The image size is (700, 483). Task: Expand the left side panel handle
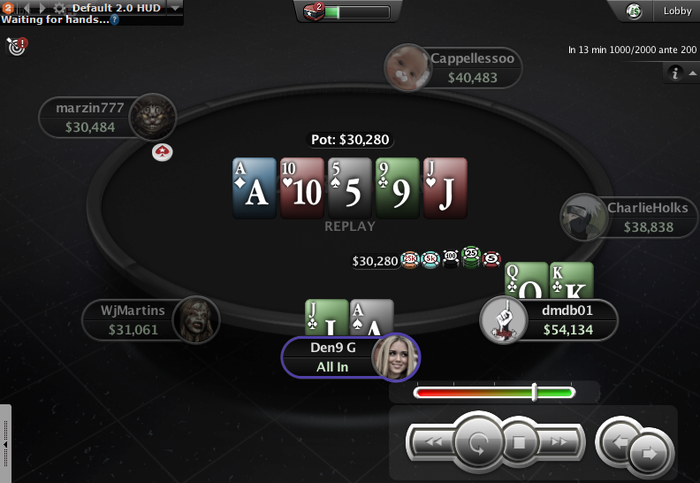click(x=5, y=444)
